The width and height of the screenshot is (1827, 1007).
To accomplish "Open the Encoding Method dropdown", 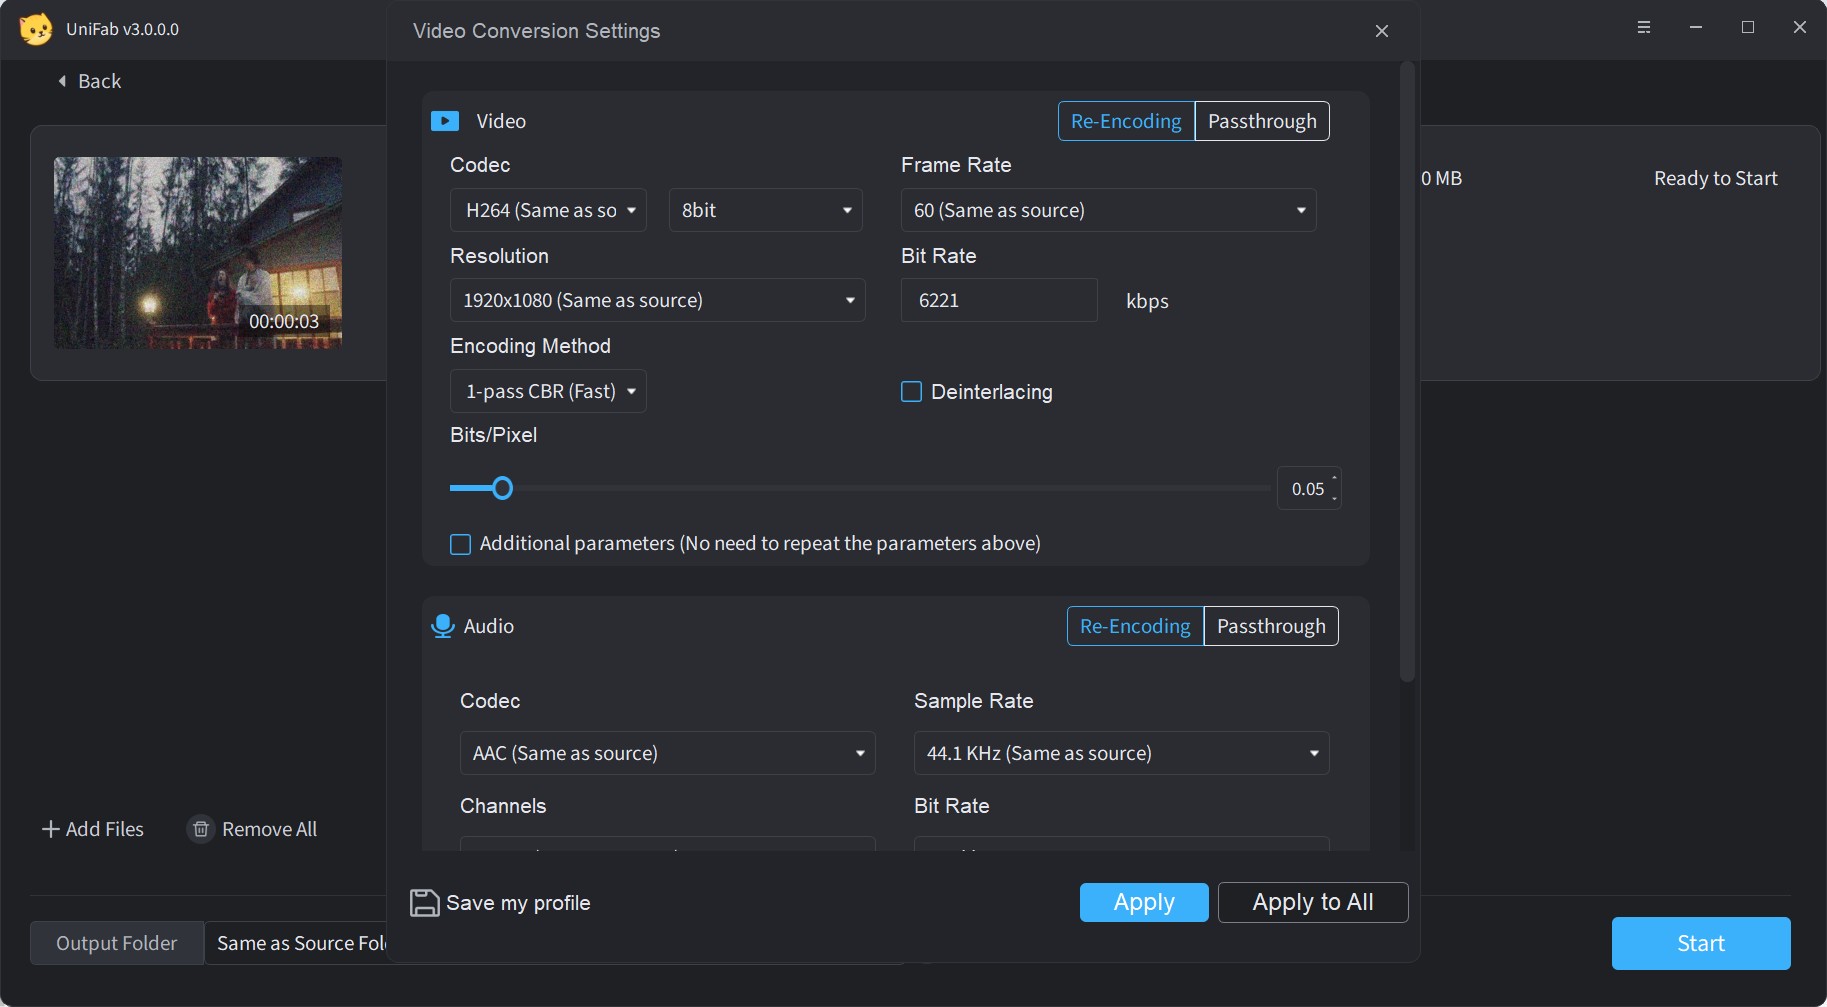I will 548,391.
